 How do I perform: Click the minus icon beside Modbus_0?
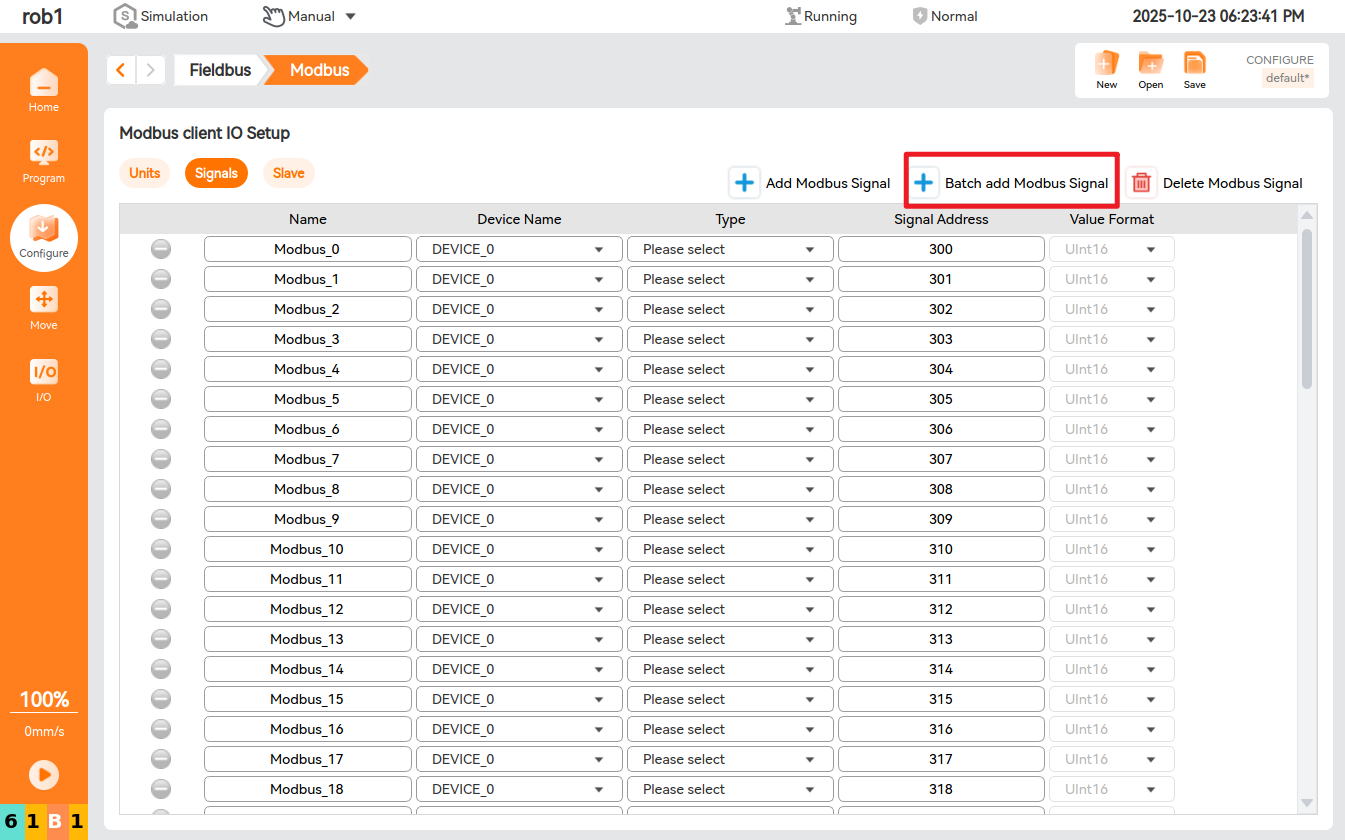(x=161, y=249)
